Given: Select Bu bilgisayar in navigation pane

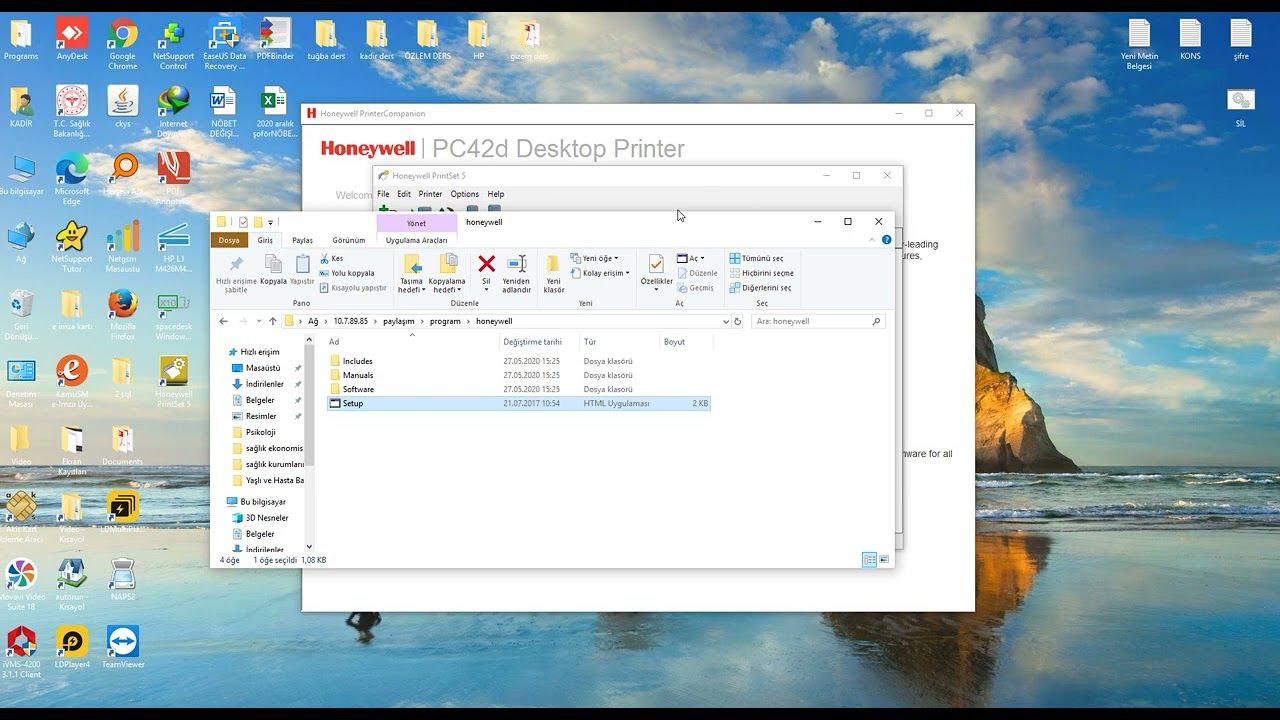Looking at the screenshot, I should click(x=262, y=502).
